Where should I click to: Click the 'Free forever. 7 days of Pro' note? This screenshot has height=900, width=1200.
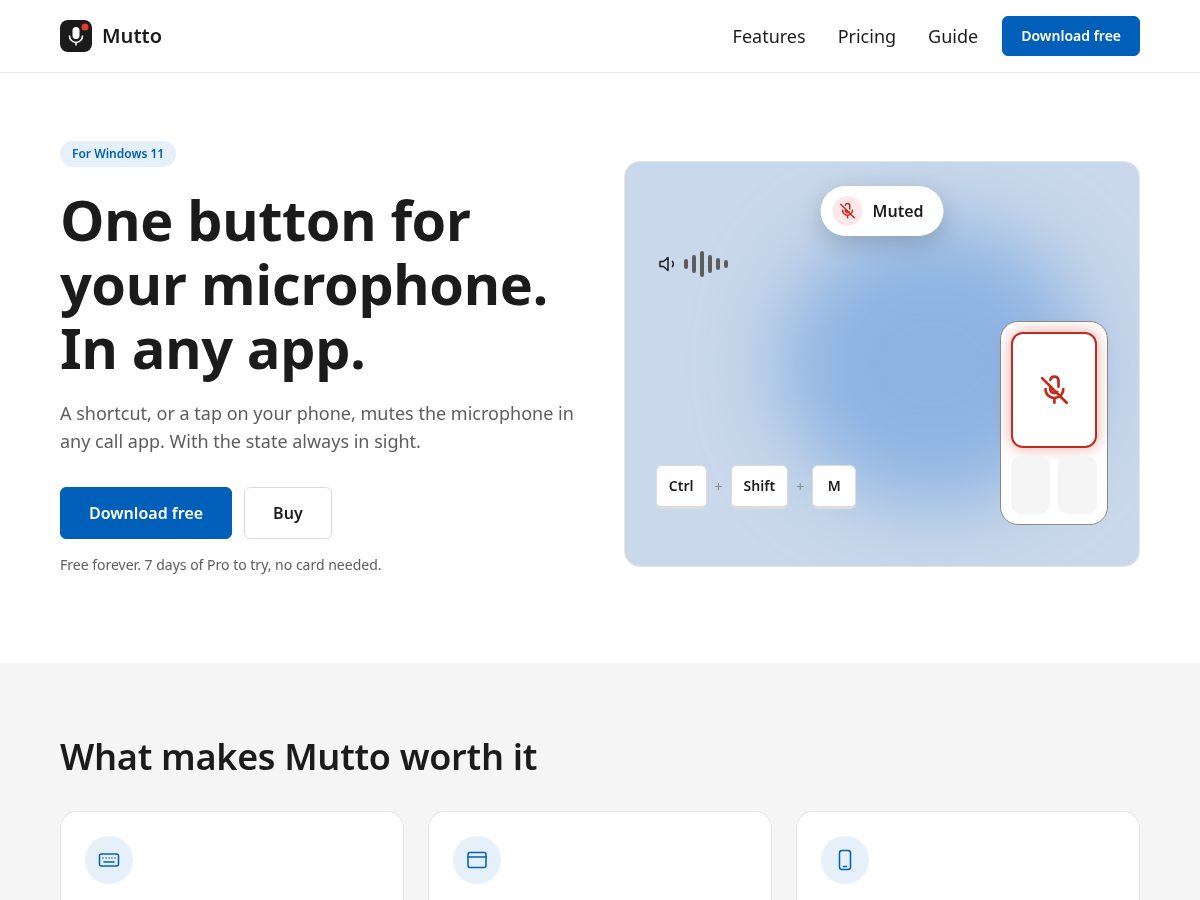tap(221, 565)
